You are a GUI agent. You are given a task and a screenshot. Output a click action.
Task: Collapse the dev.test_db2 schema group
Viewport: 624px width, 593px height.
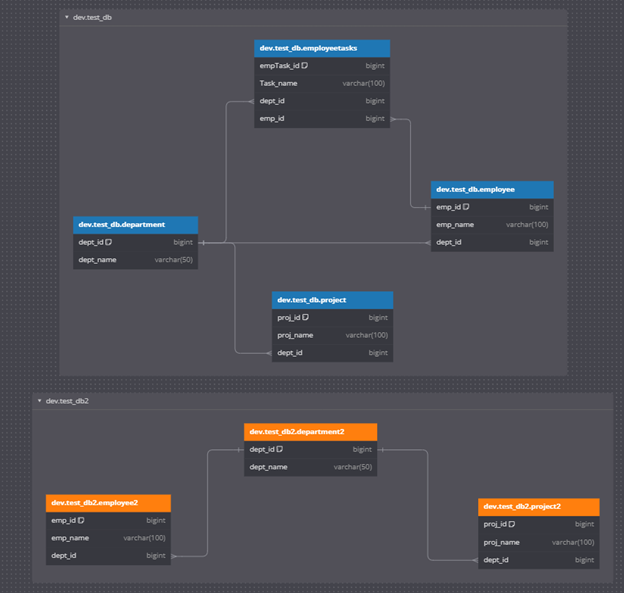pyautogui.click(x=39, y=401)
